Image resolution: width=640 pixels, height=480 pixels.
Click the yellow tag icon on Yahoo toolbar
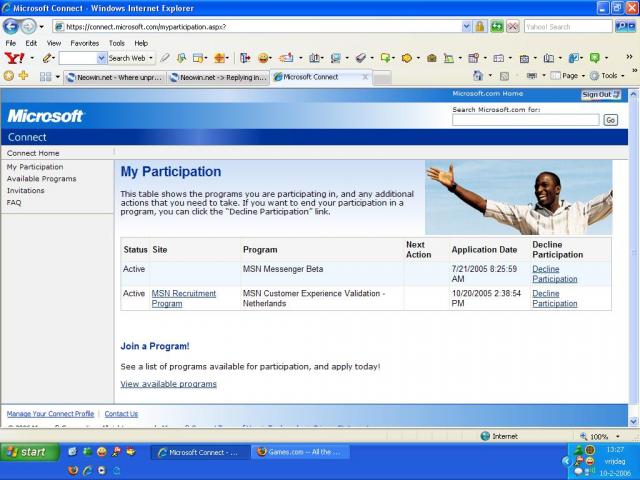pyautogui.click(x=407, y=58)
